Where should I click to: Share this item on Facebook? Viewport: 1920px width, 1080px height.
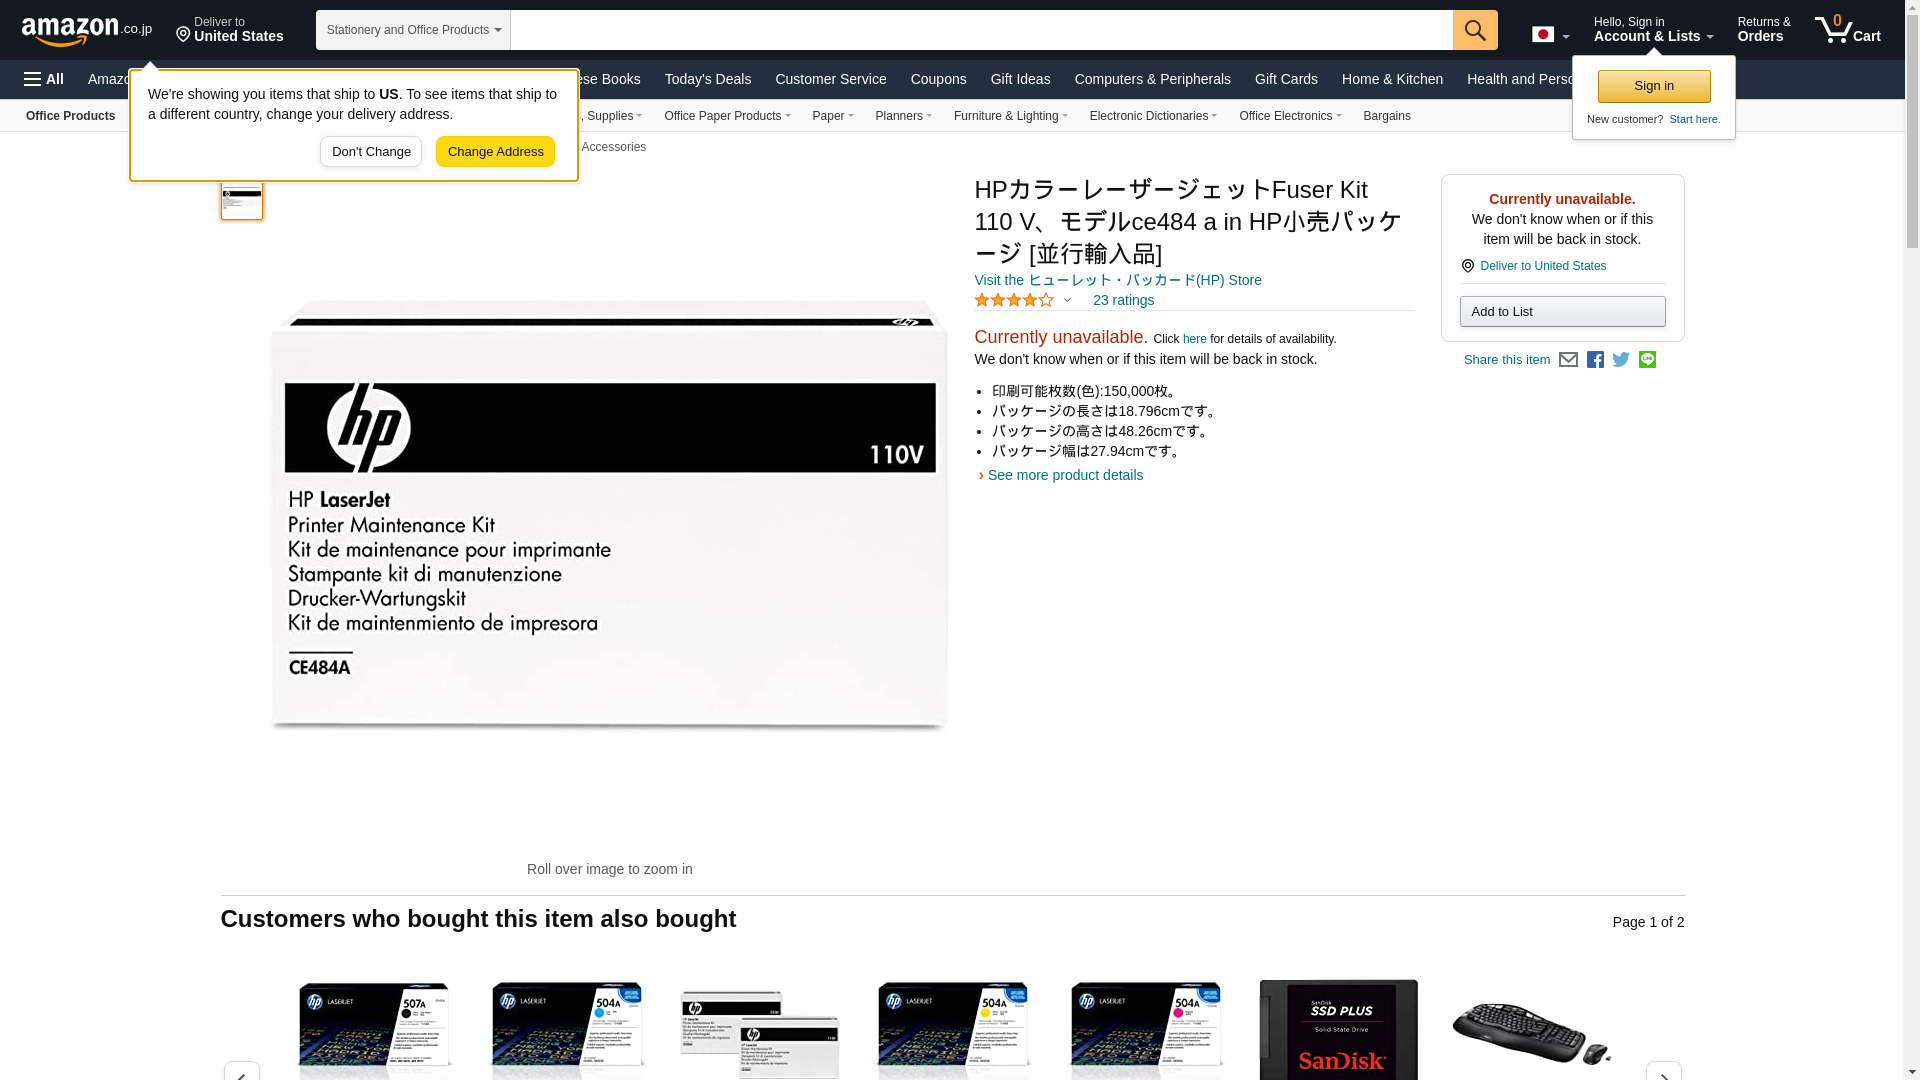pos(1594,360)
